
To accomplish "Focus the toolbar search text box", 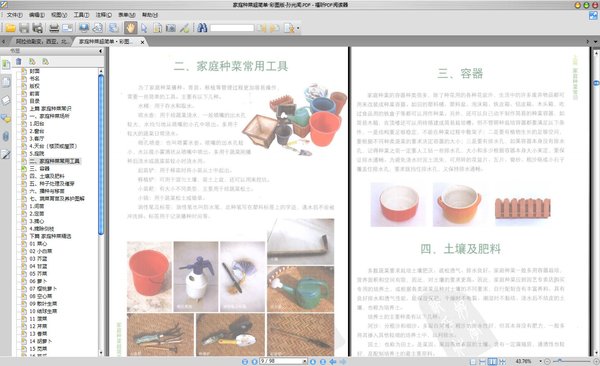I will click(232, 28).
